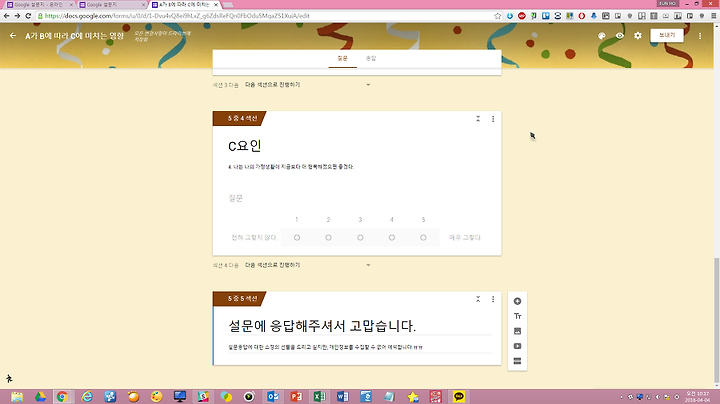The height and width of the screenshot is (404, 720).
Task: Select radio option 1 on the scale
Action: click(x=297, y=238)
